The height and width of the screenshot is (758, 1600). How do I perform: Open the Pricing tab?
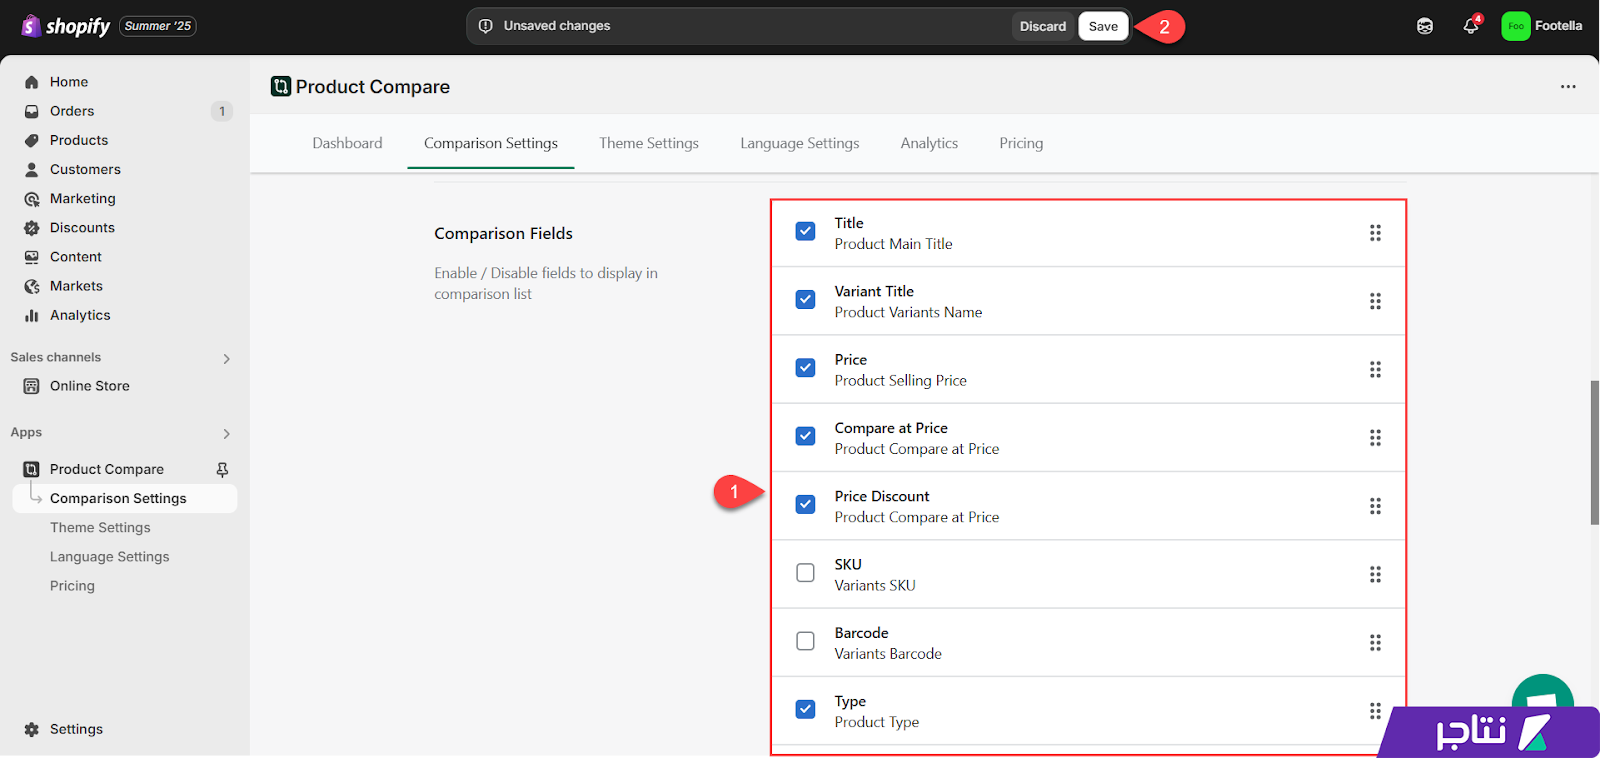[1021, 143]
